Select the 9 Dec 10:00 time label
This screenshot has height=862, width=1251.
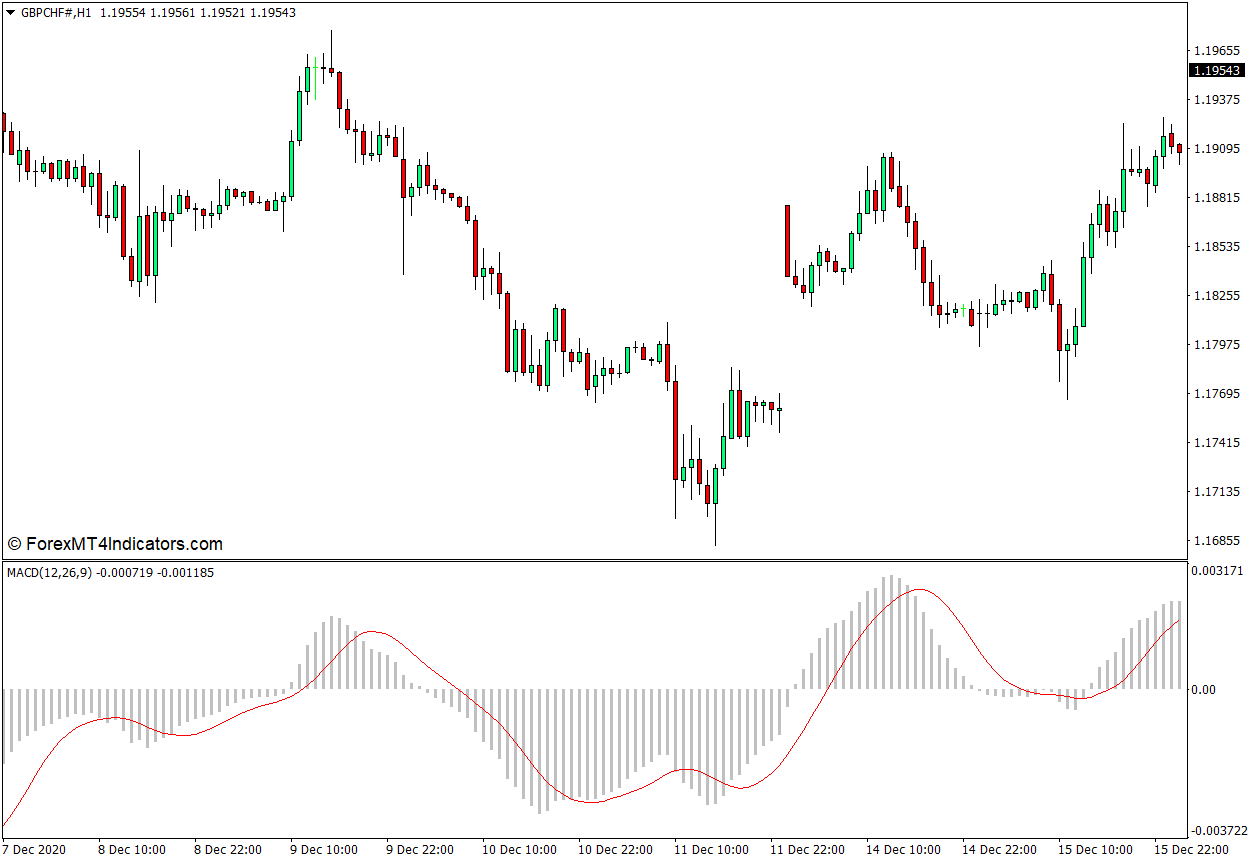point(324,849)
